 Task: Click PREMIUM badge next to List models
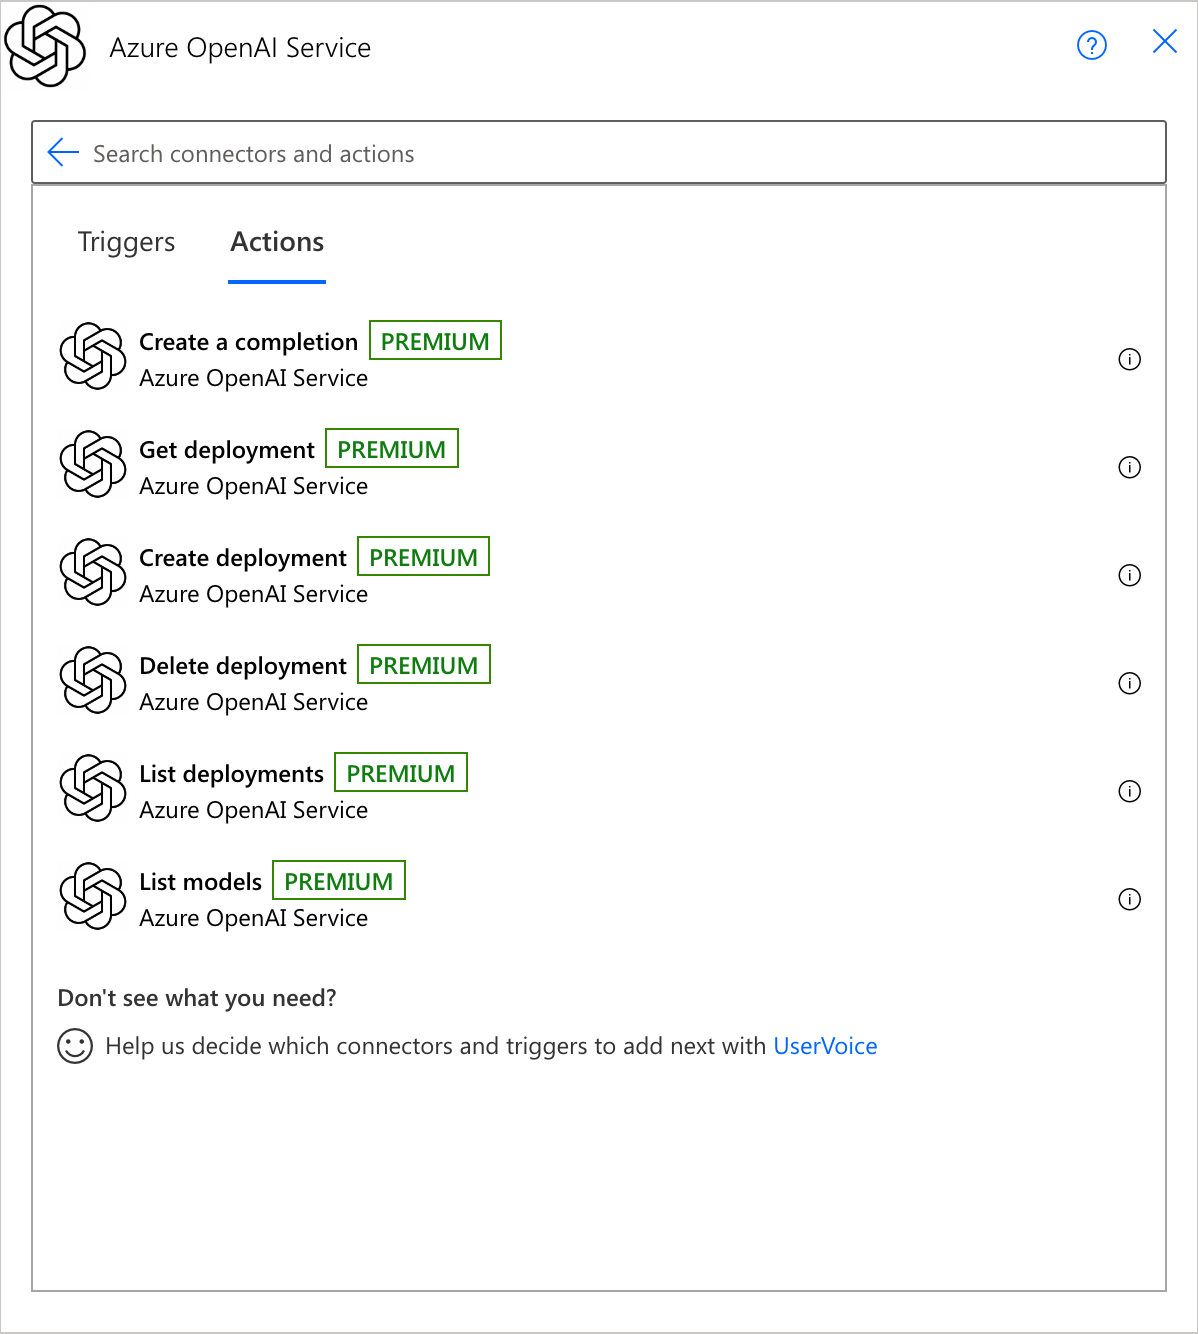[339, 880]
